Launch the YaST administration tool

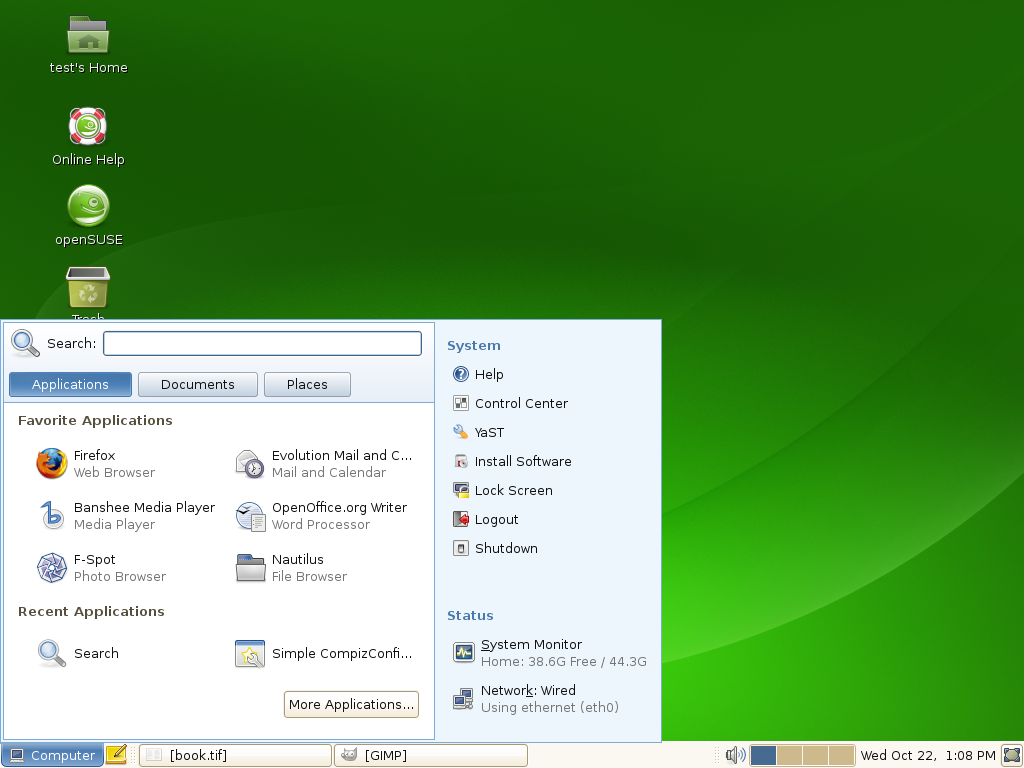[488, 432]
